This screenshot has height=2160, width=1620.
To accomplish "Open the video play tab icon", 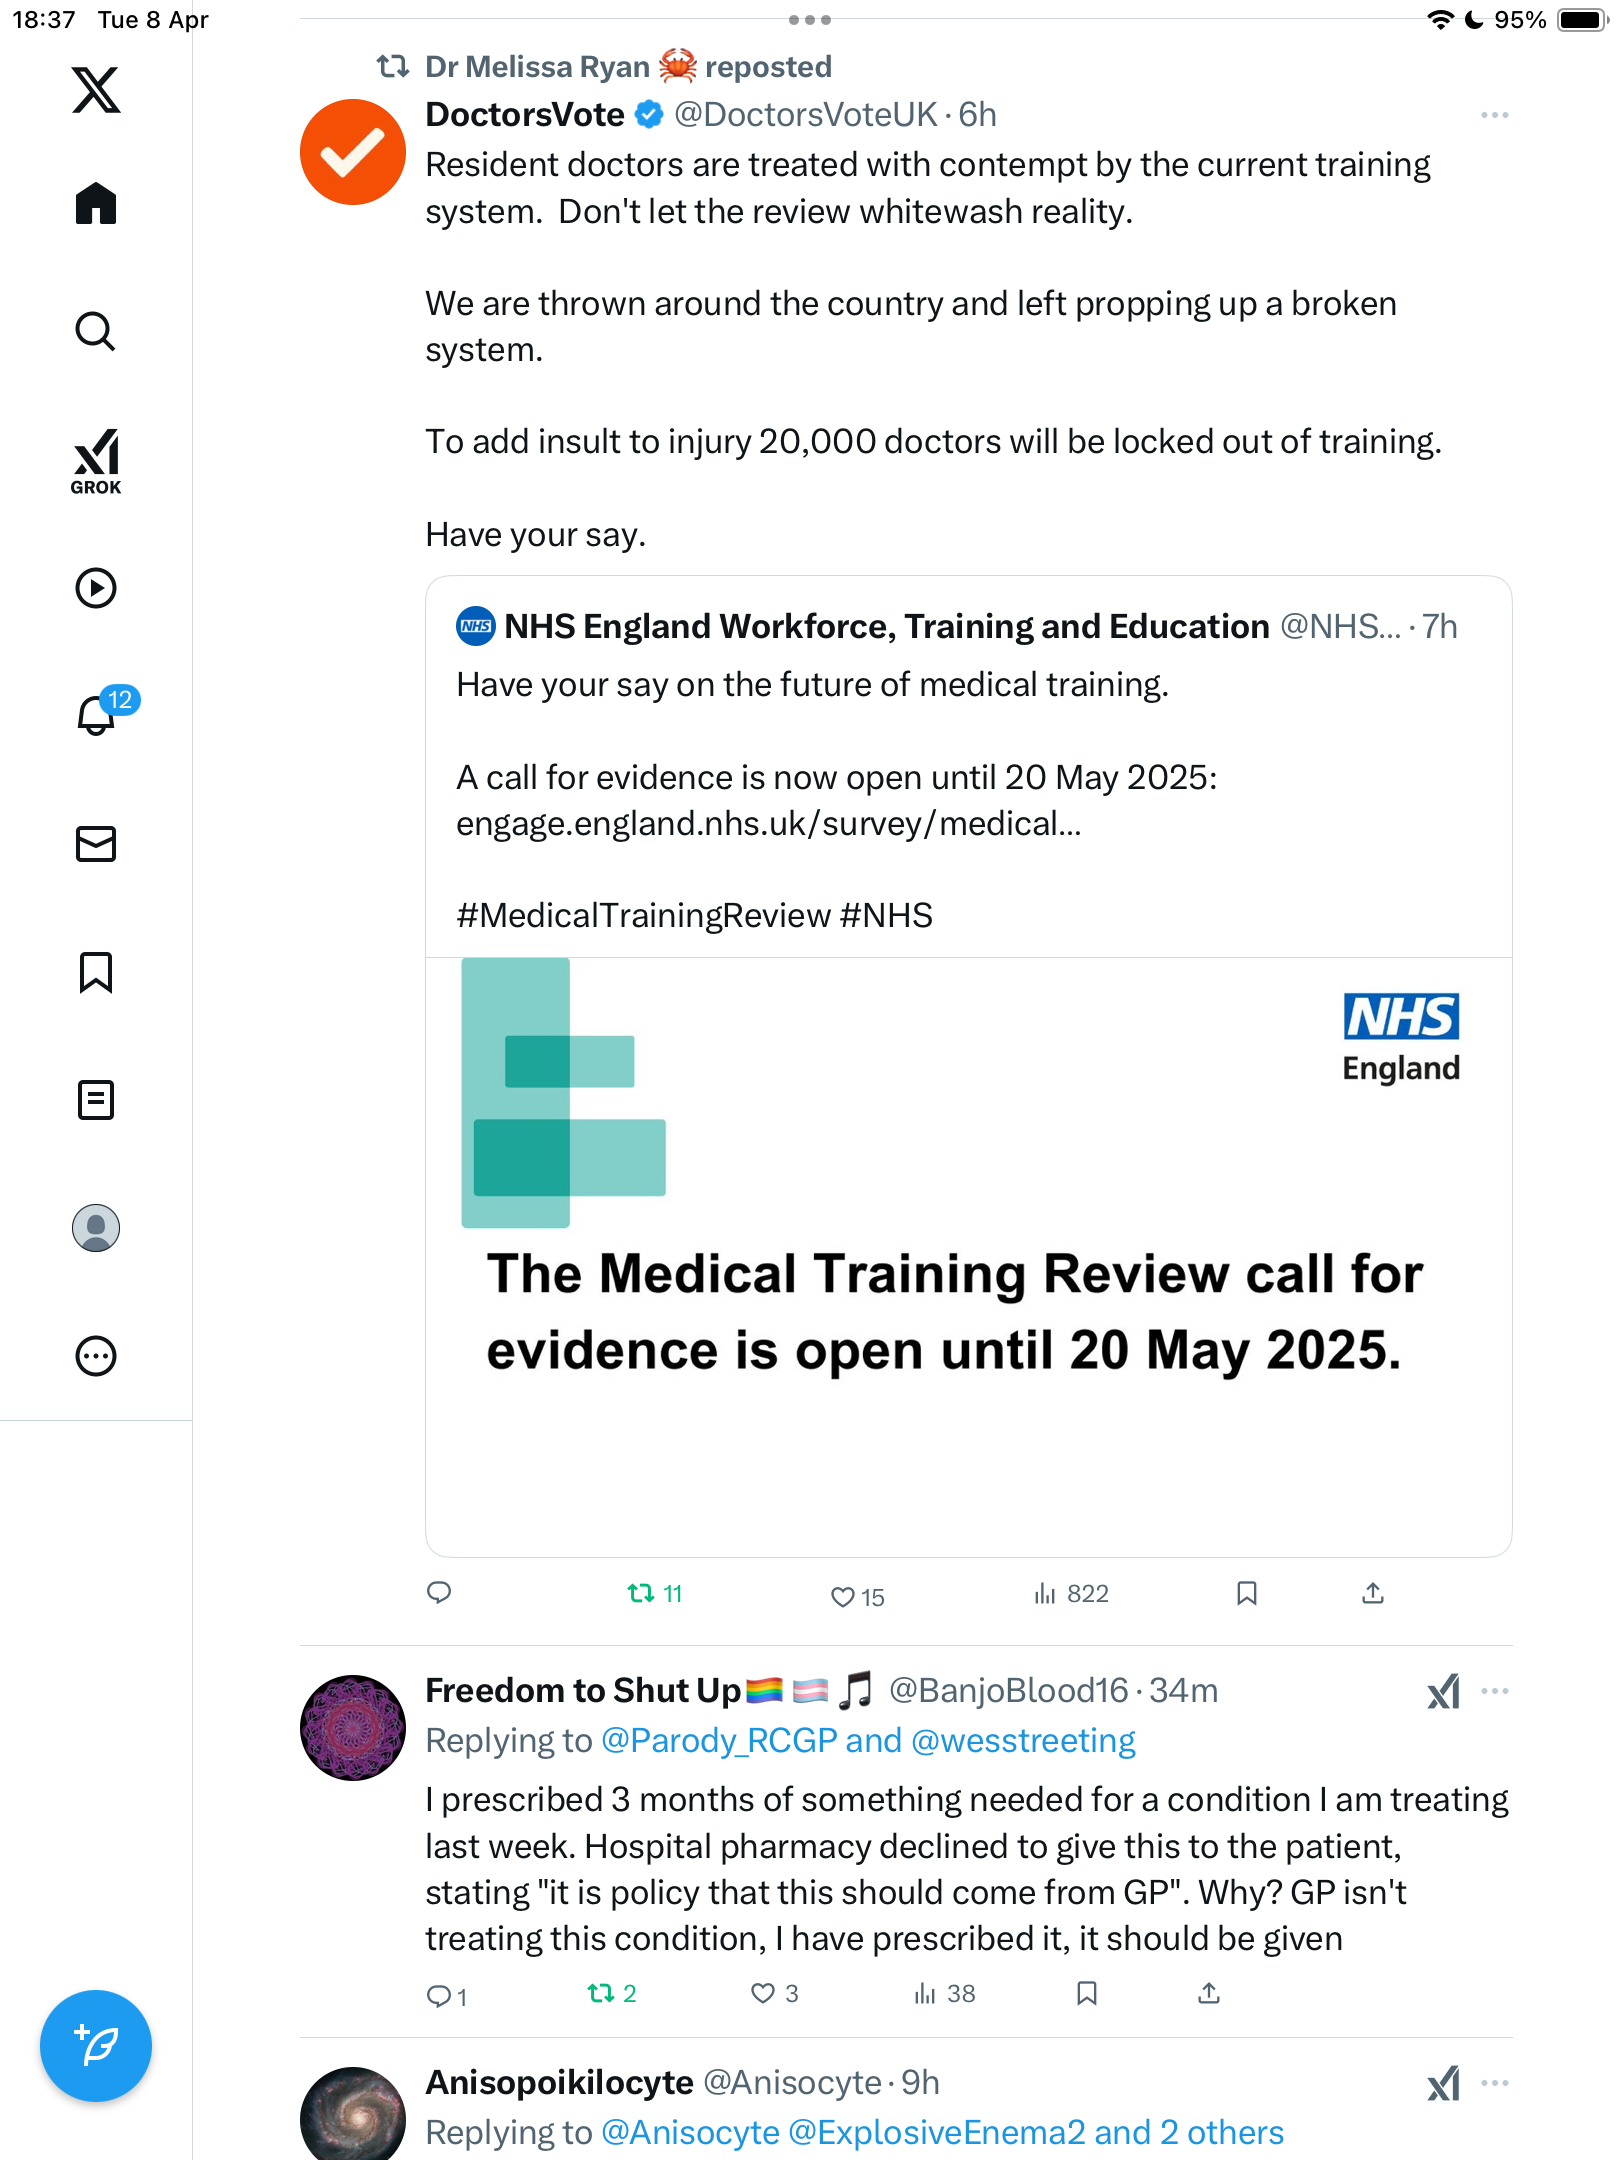I will pos(96,588).
